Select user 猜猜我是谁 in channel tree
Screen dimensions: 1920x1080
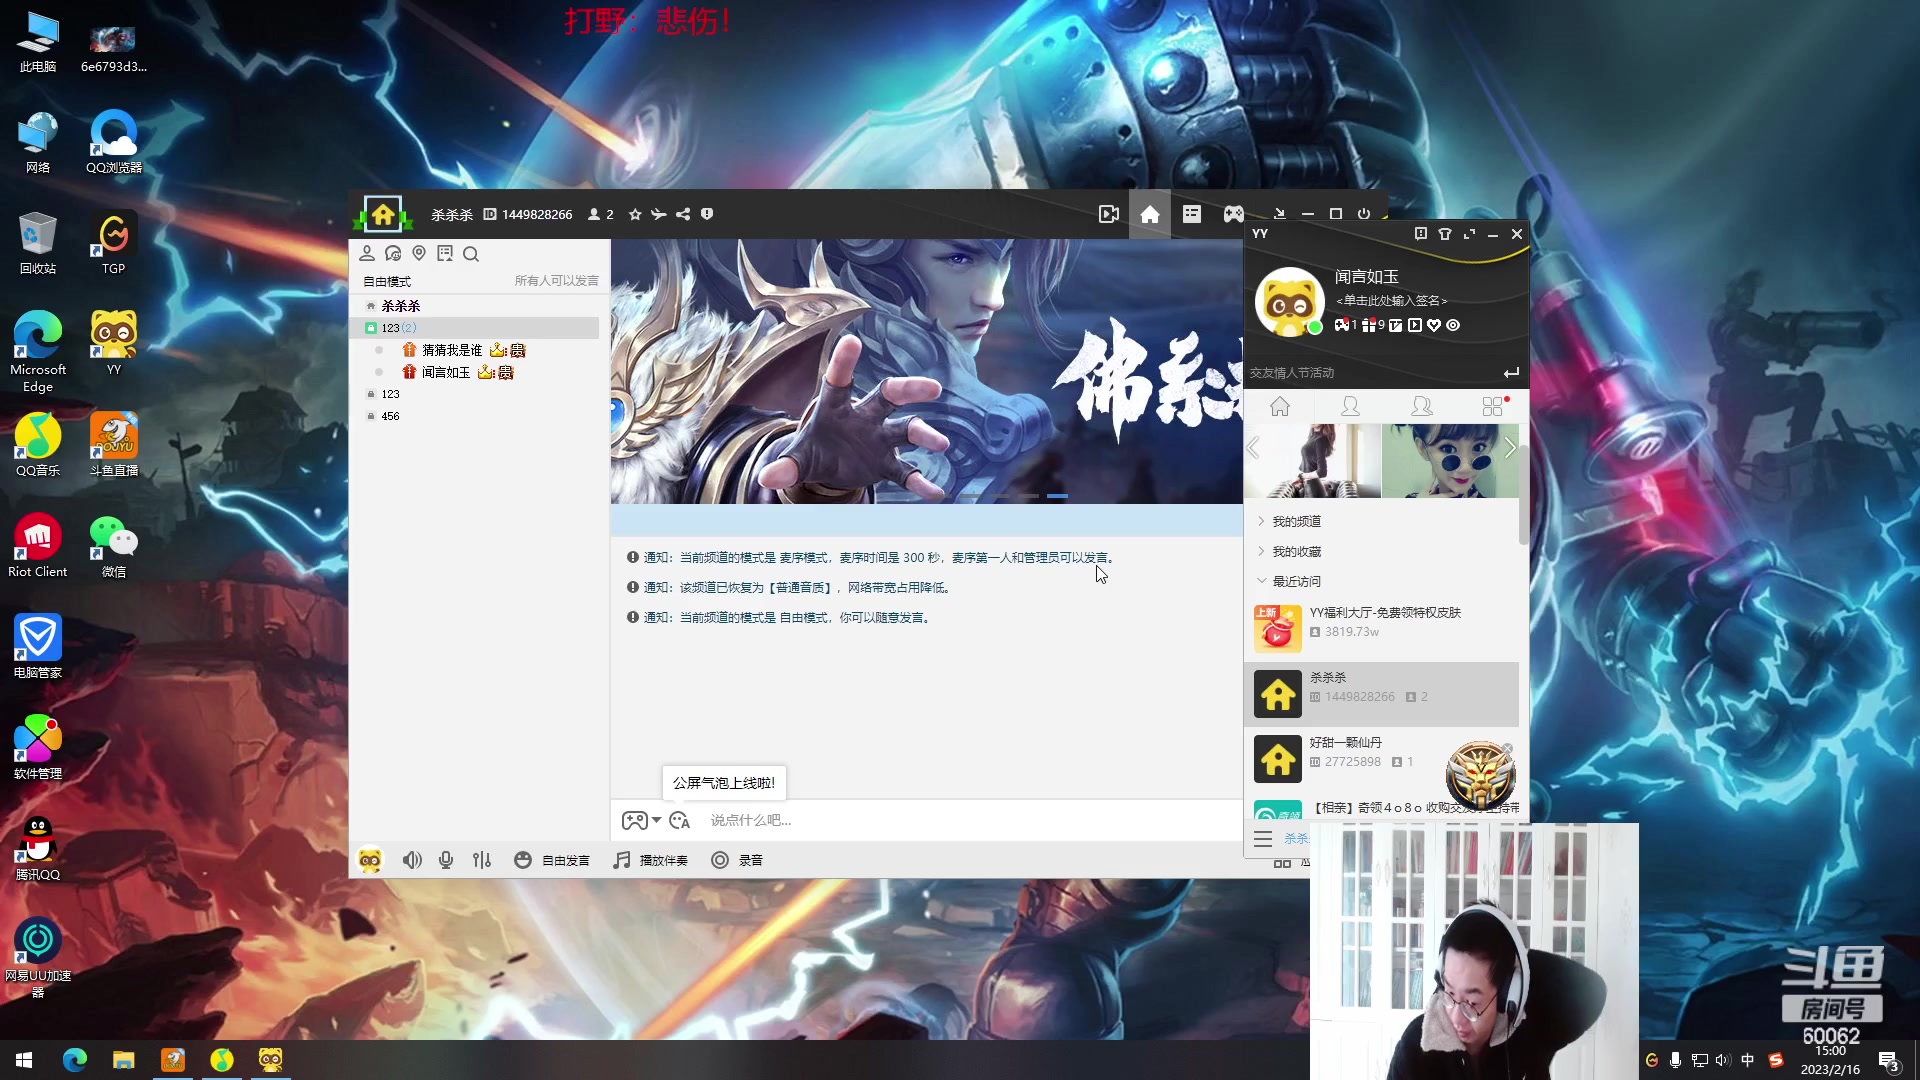pyautogui.click(x=452, y=350)
